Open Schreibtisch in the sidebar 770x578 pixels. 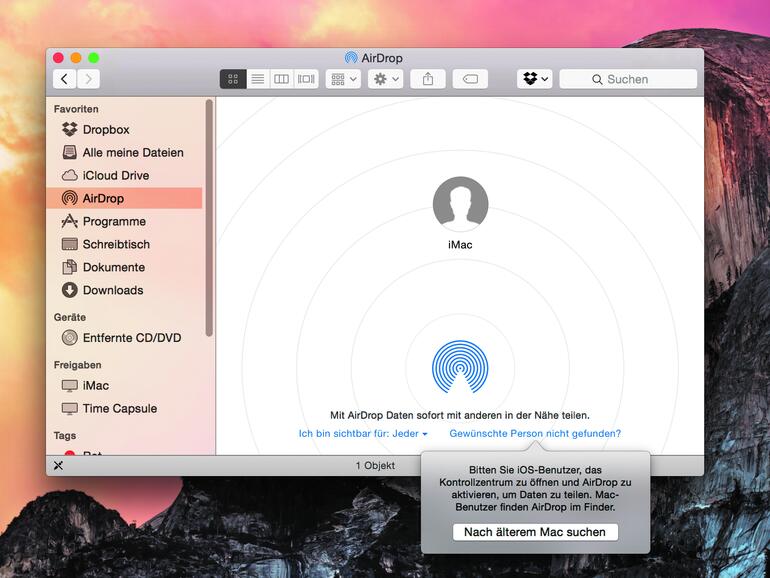125,244
